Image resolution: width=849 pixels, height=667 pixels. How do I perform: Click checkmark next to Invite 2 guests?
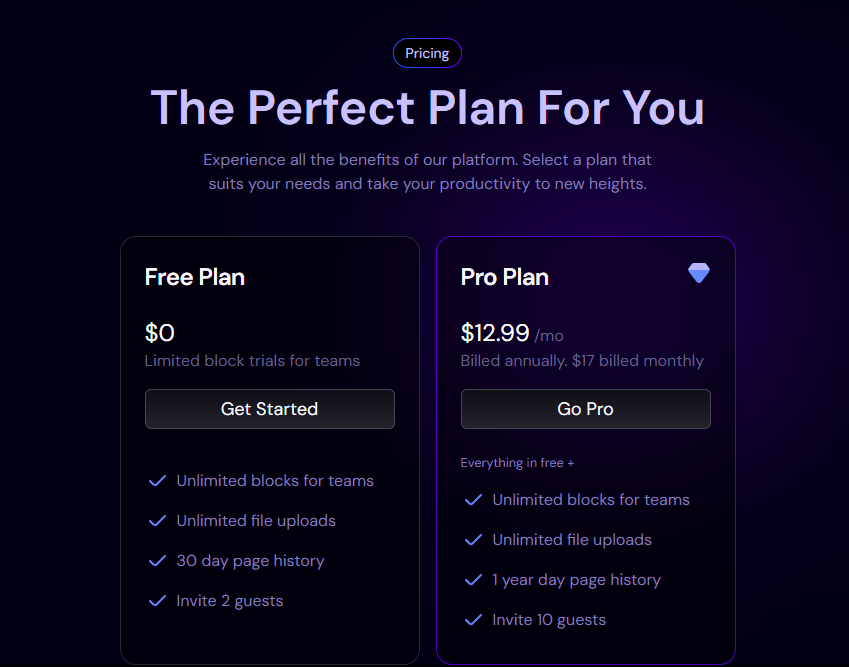(157, 601)
